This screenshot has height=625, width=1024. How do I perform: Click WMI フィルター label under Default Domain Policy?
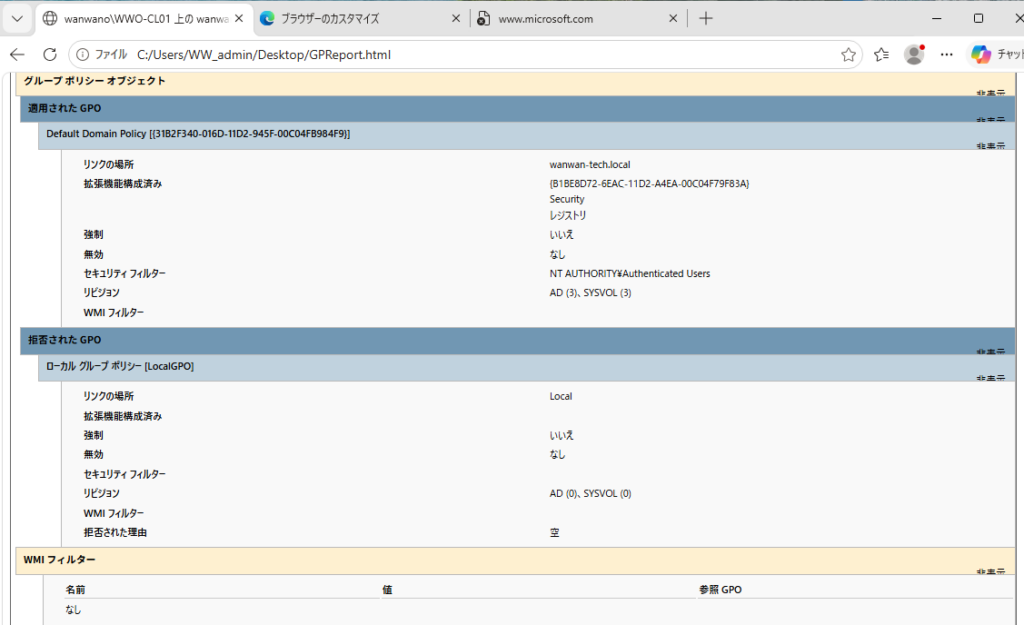tap(114, 313)
